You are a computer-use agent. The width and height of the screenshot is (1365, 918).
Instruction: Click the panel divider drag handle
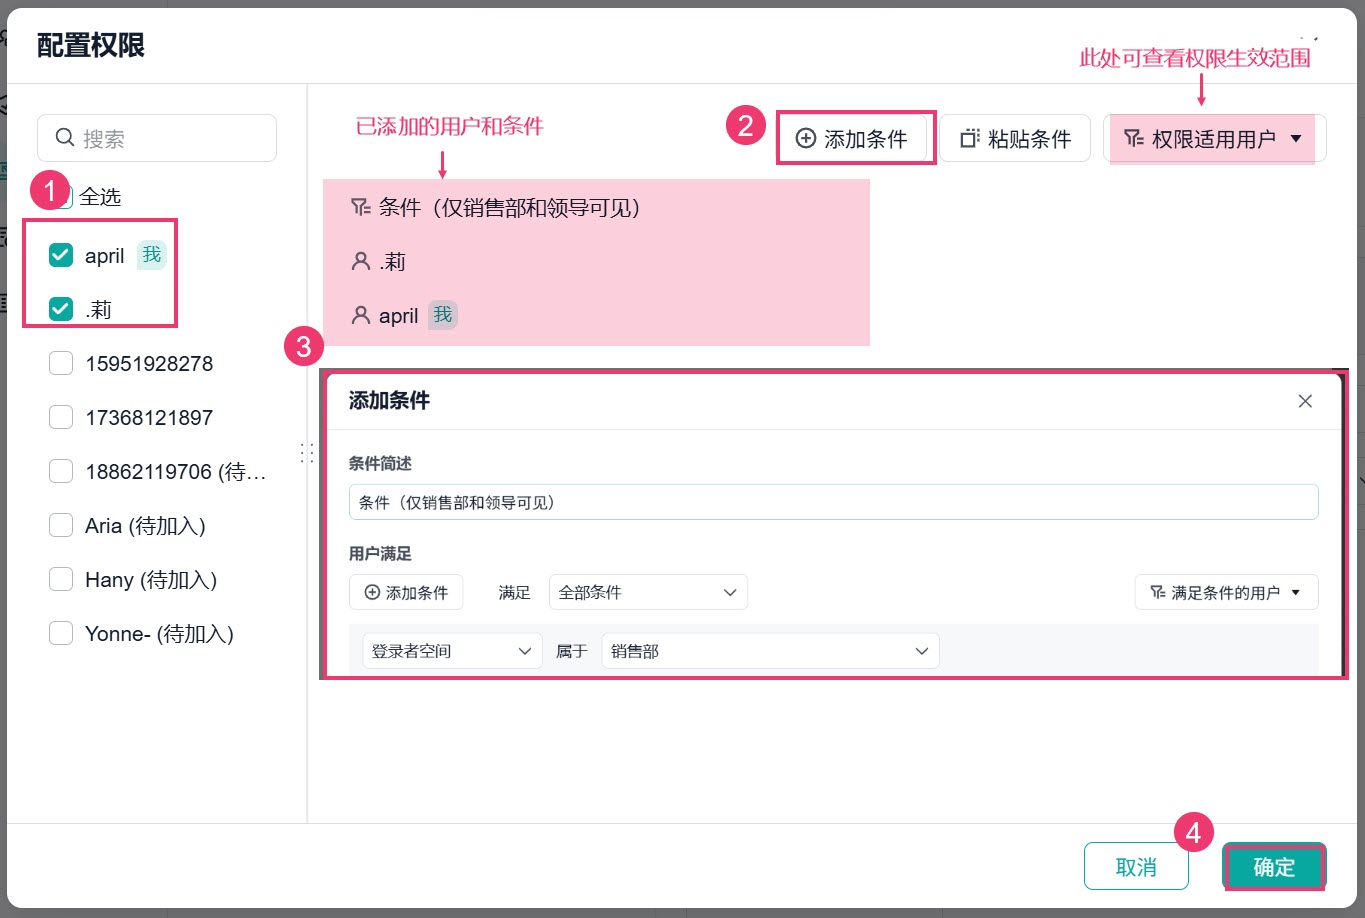click(307, 453)
